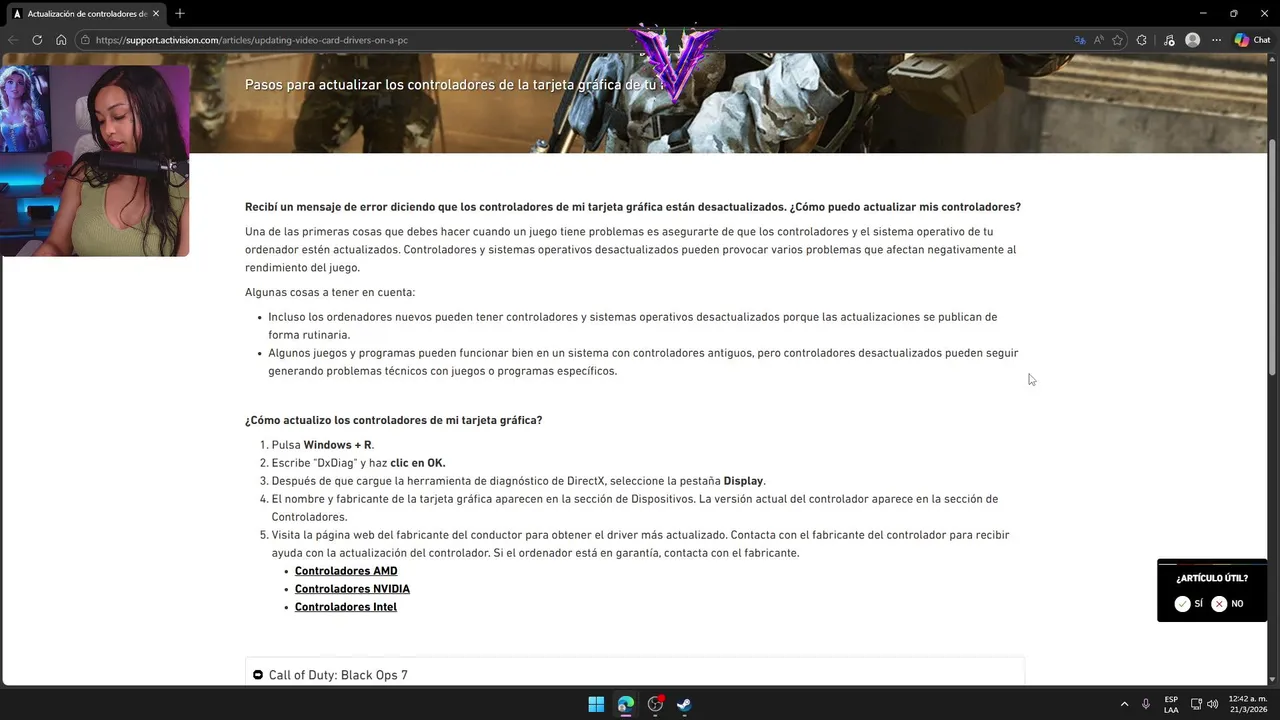Viewport: 1280px width, 720px height.
Task: Click the microphone tray icon
Action: (x=1146, y=704)
